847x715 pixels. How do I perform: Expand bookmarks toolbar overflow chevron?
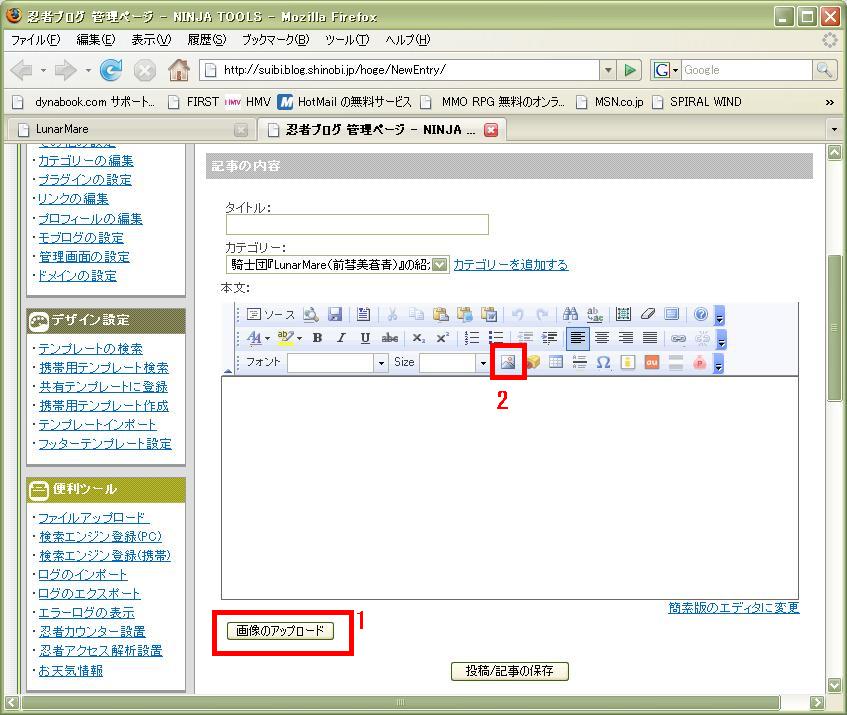pyautogui.click(x=830, y=102)
